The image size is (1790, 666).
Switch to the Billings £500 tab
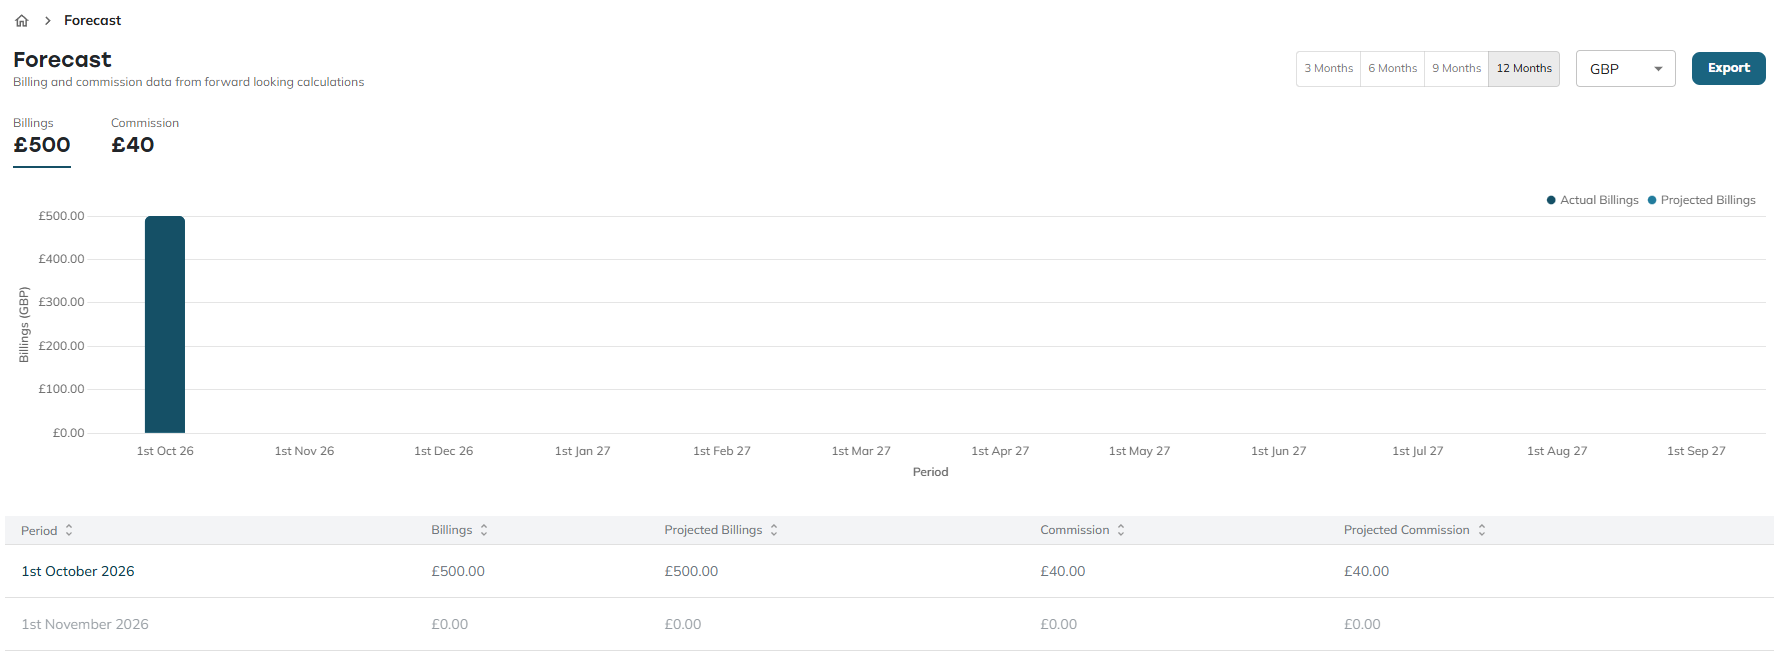42,137
